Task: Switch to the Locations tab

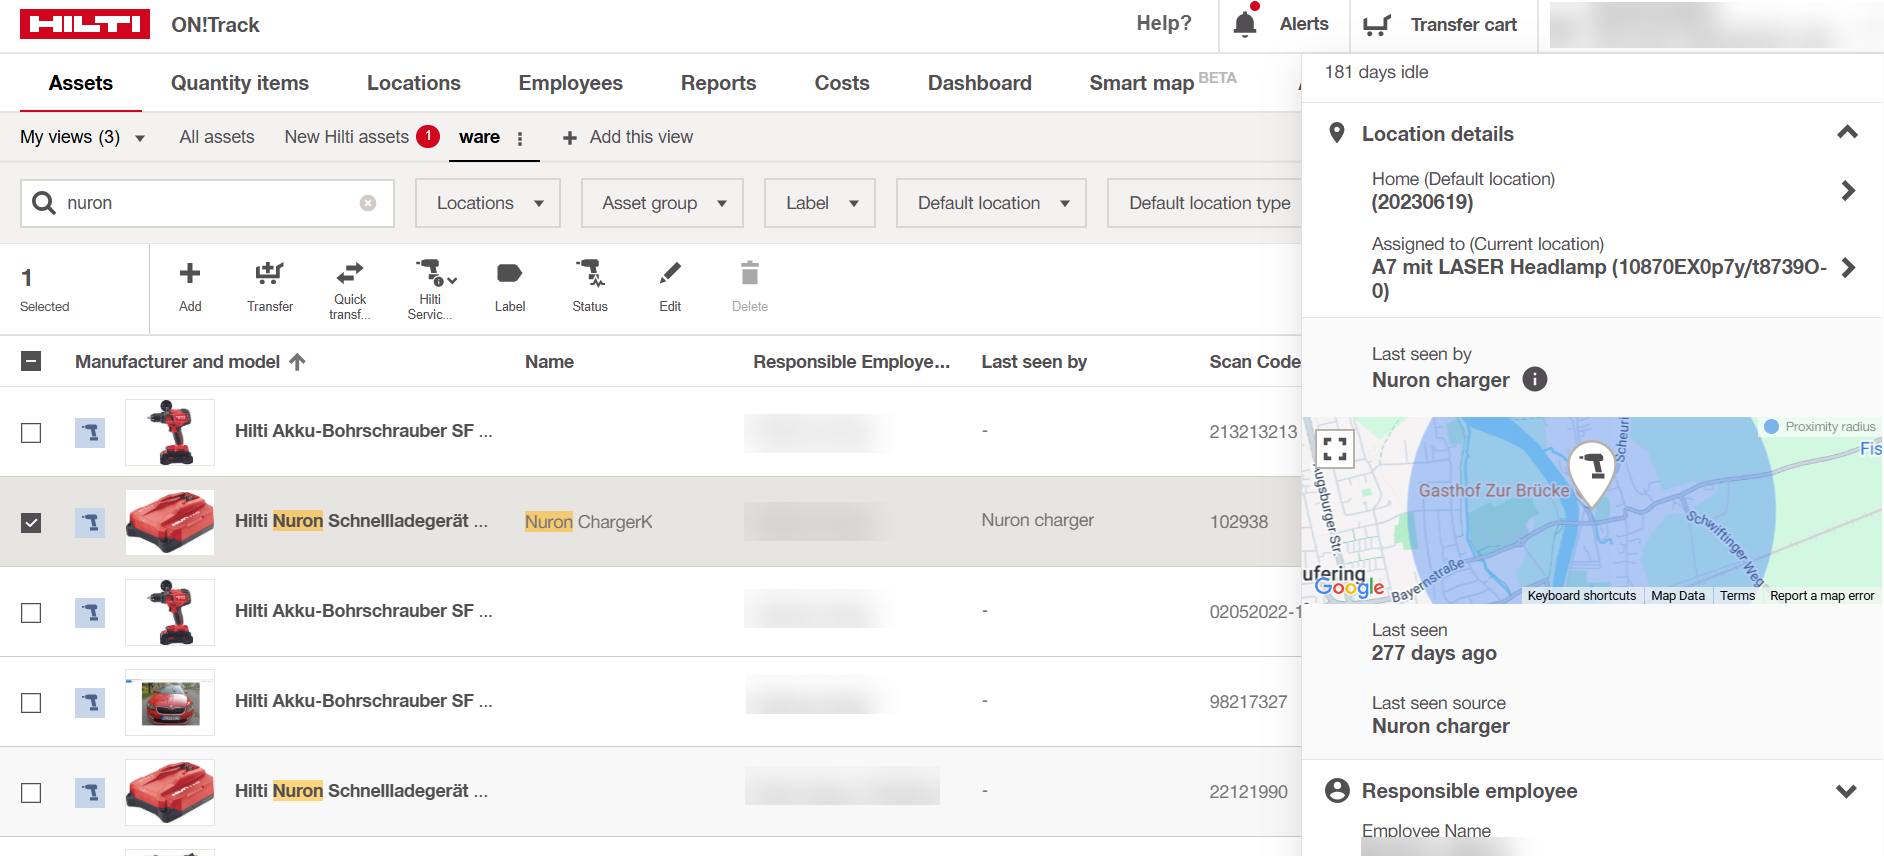Action: click(x=413, y=83)
